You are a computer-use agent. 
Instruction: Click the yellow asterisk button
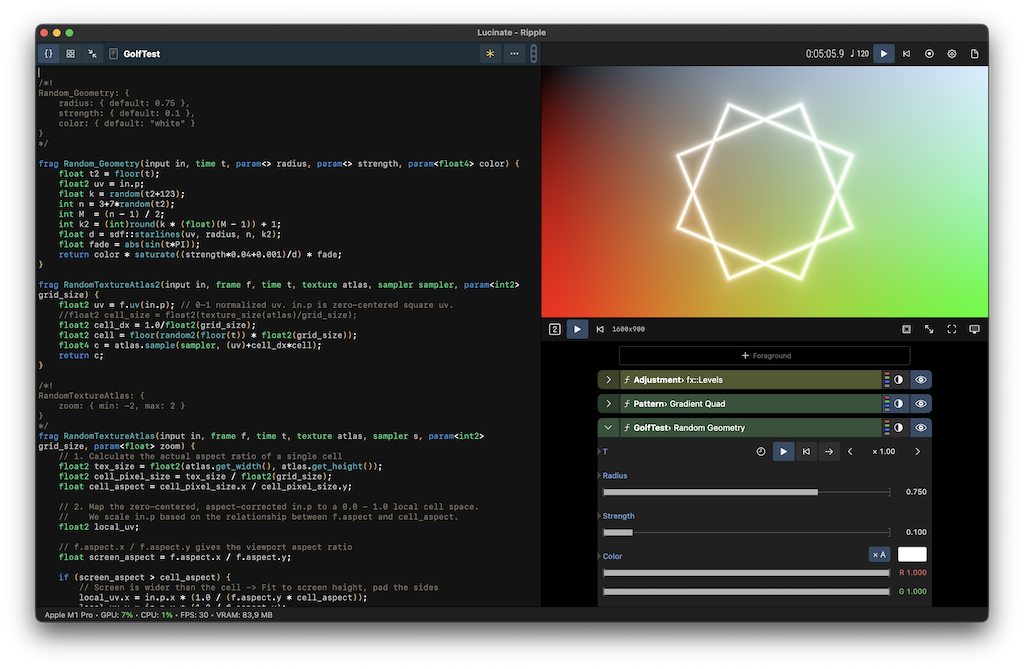click(x=490, y=54)
